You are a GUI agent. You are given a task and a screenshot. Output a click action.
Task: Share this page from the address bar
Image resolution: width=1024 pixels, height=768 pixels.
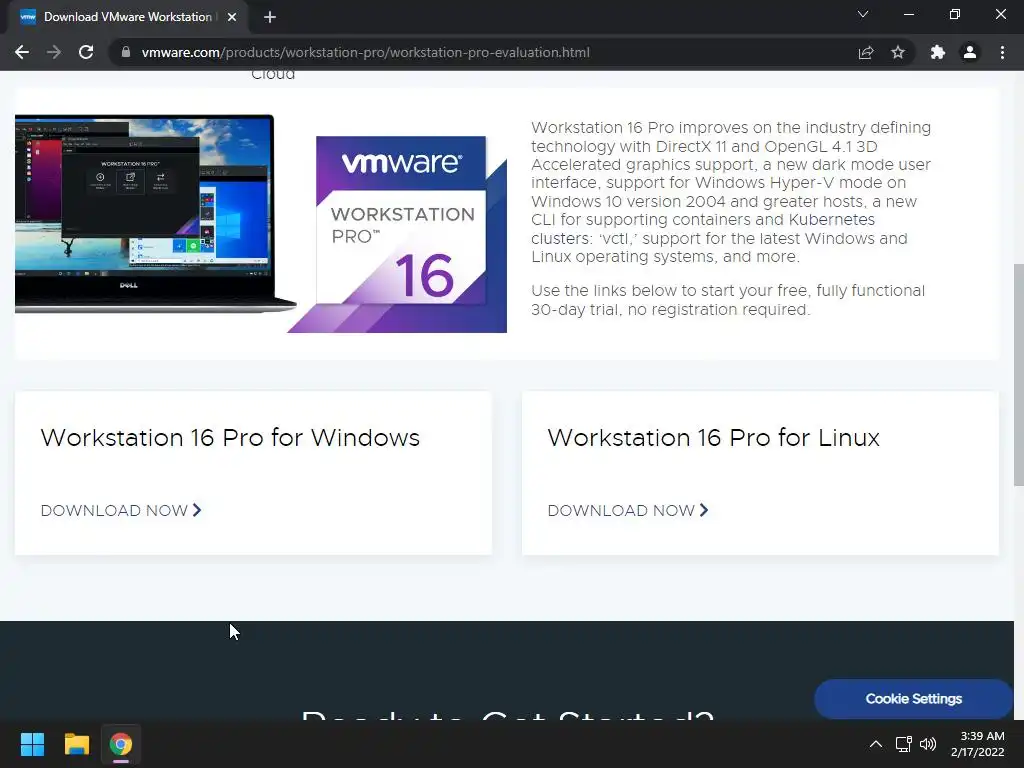[866, 52]
